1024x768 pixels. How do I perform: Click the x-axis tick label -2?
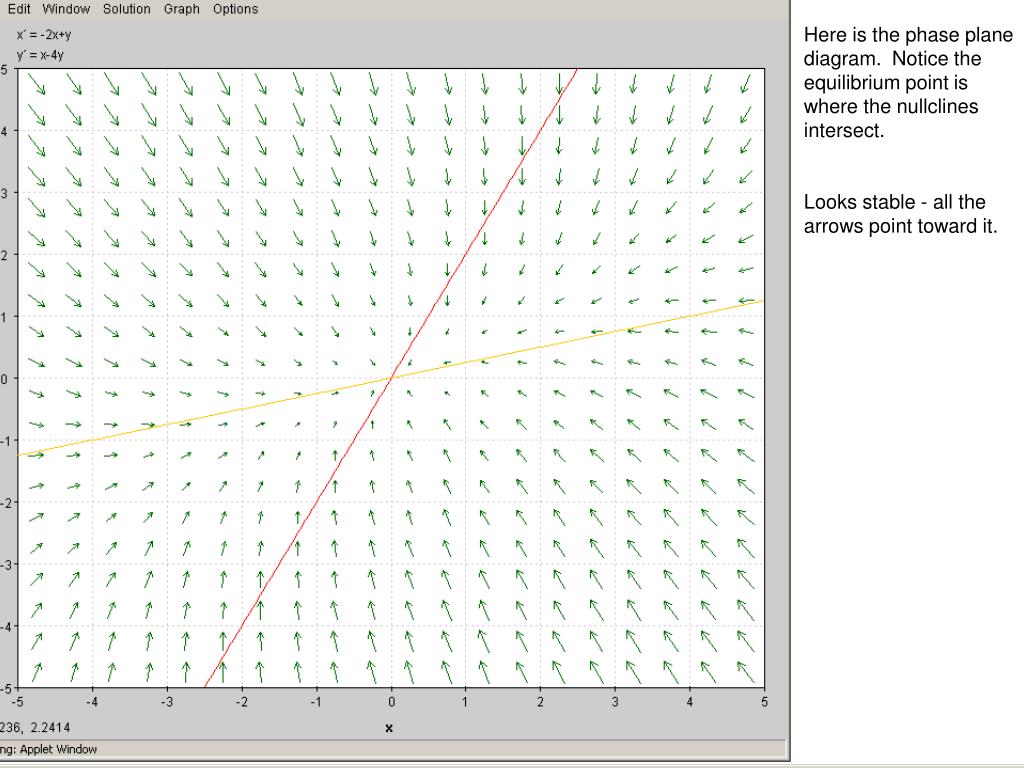pyautogui.click(x=241, y=702)
